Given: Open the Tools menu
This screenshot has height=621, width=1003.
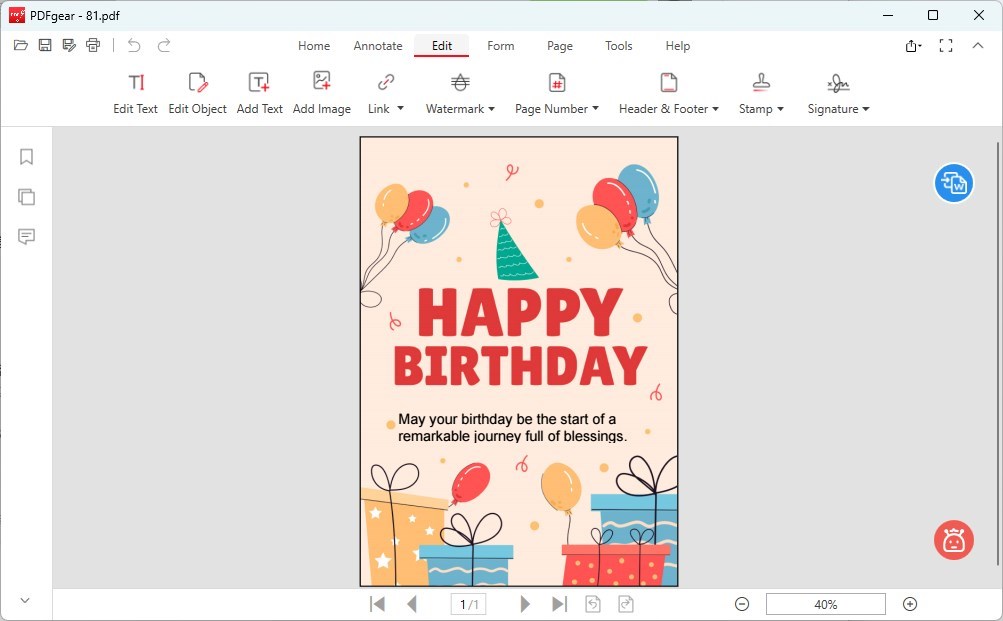Looking at the screenshot, I should point(618,46).
